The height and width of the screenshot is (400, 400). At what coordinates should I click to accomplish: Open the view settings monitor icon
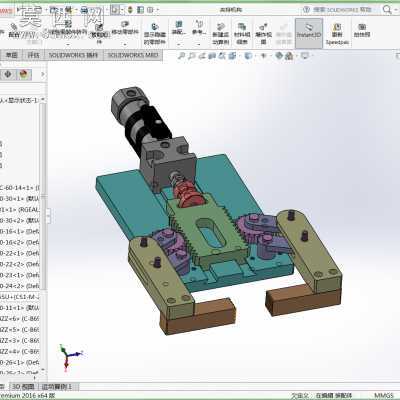coord(305,56)
